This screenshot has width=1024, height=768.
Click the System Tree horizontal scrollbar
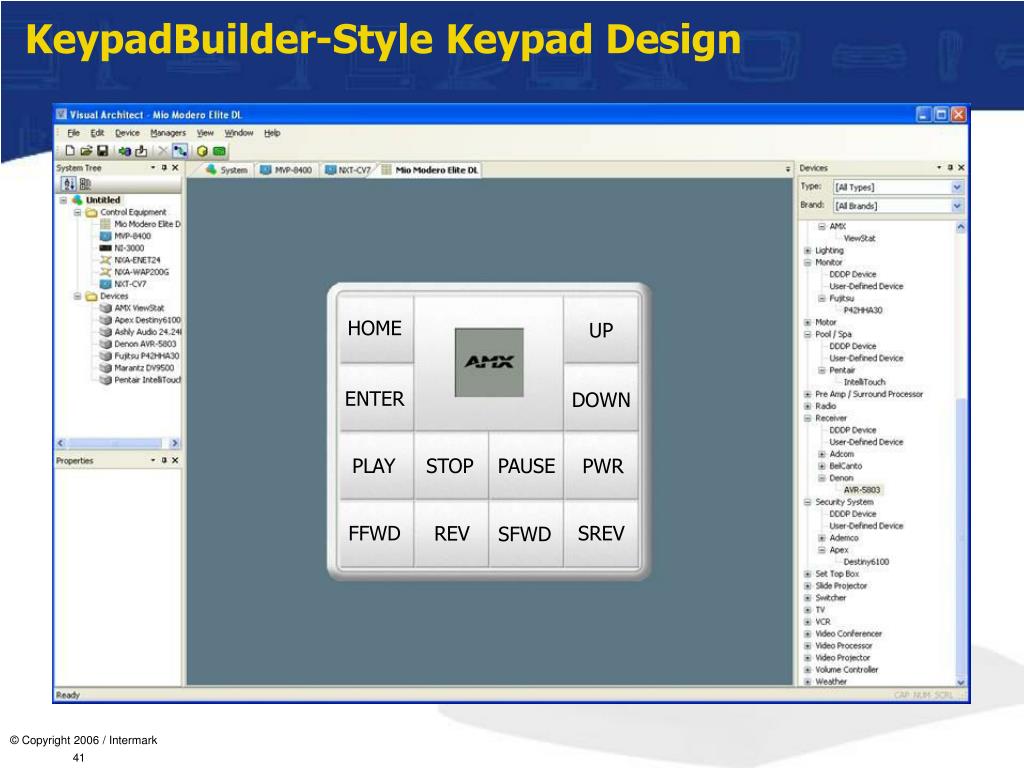point(118,443)
